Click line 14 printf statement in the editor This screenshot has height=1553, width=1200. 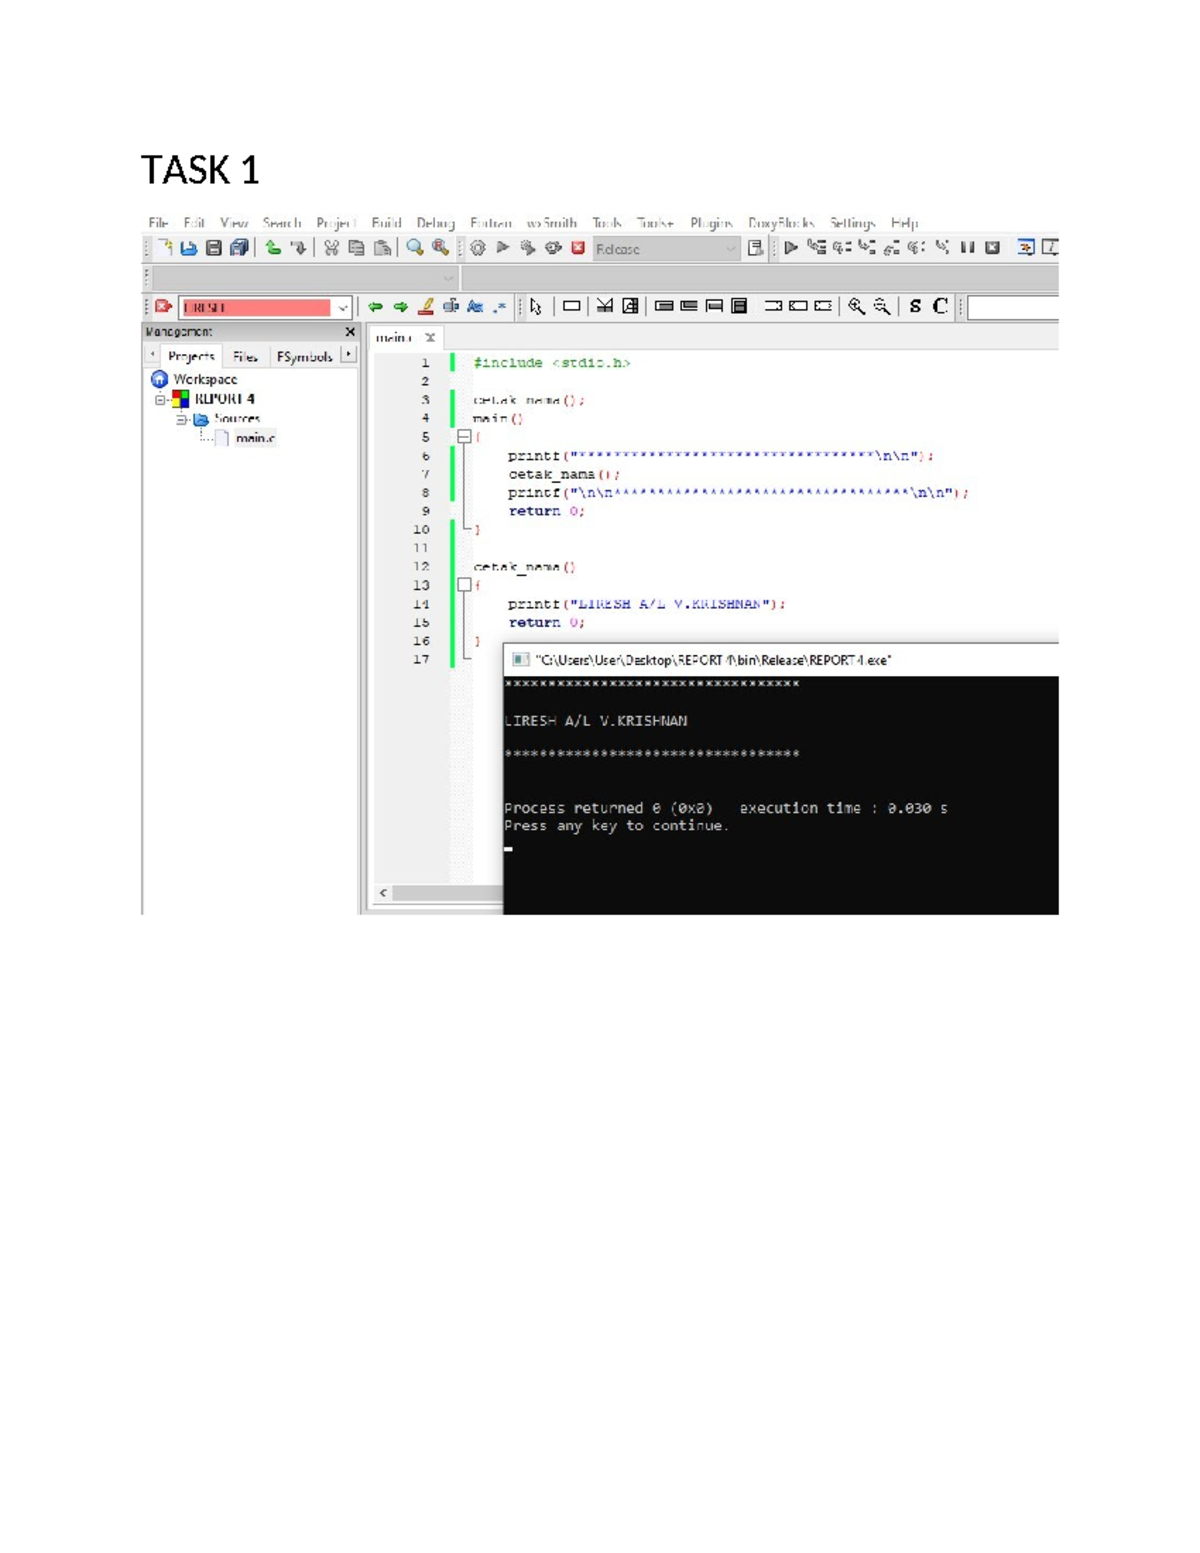coord(646,604)
